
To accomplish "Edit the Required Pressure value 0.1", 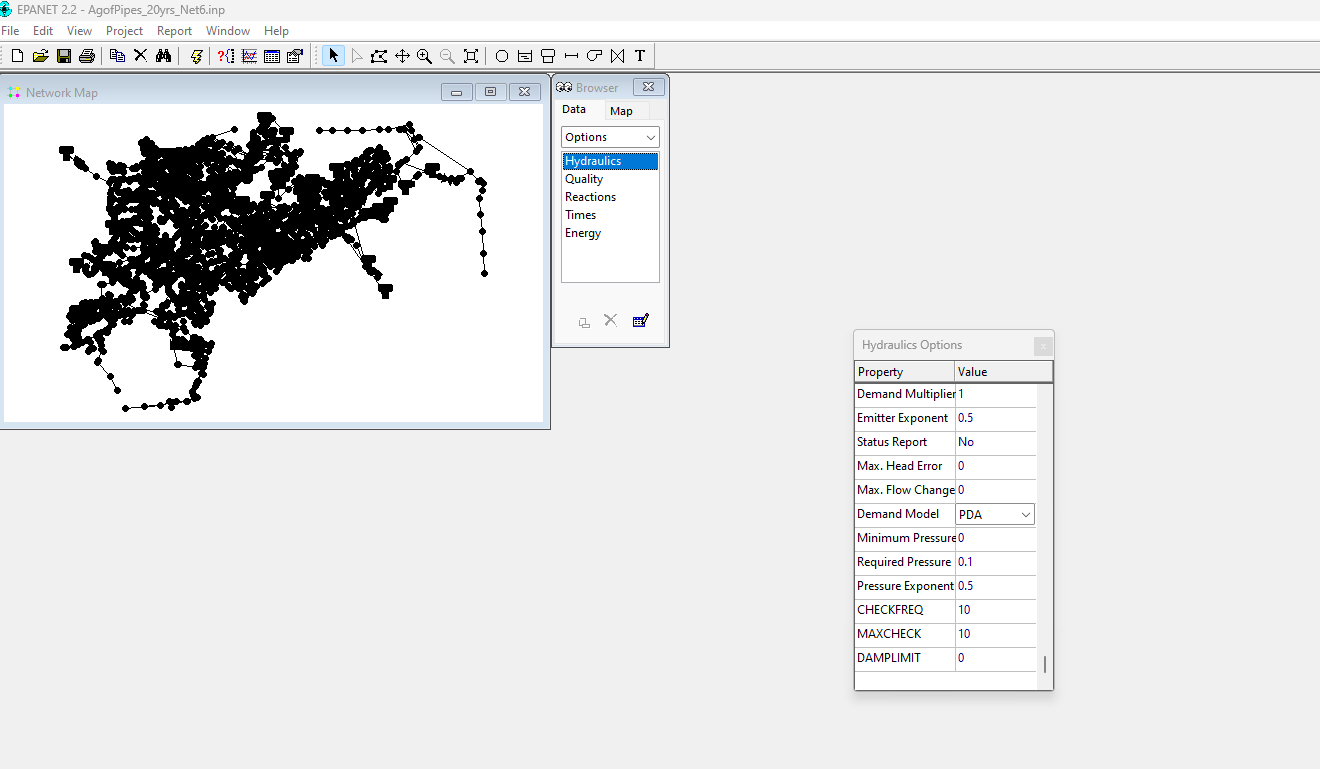I will coord(995,562).
